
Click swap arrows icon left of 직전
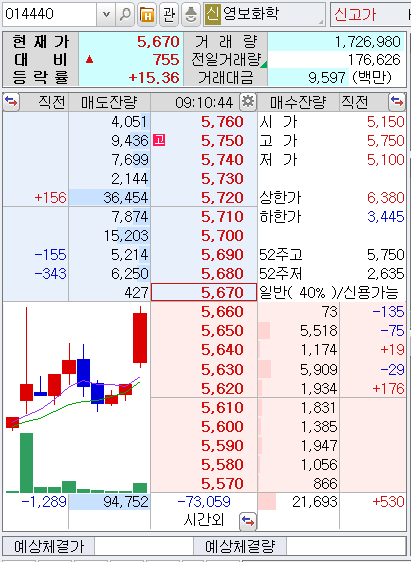[11, 102]
